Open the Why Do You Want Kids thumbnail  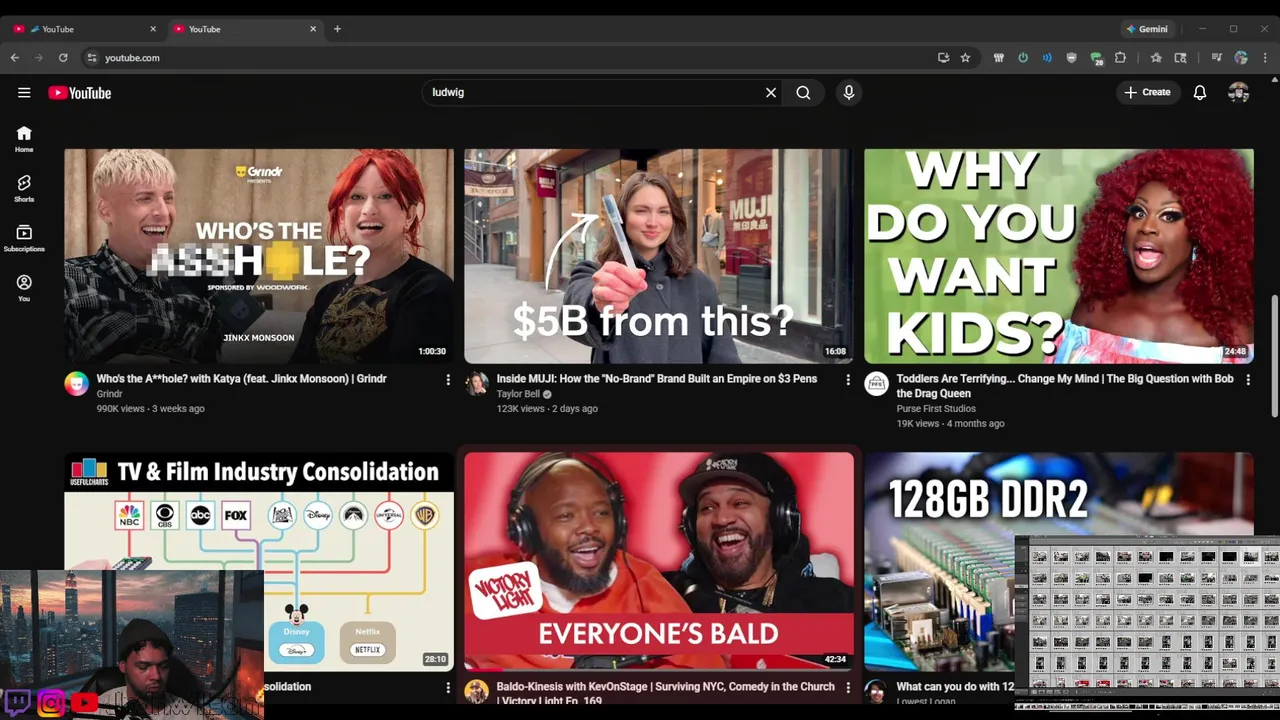point(1059,256)
